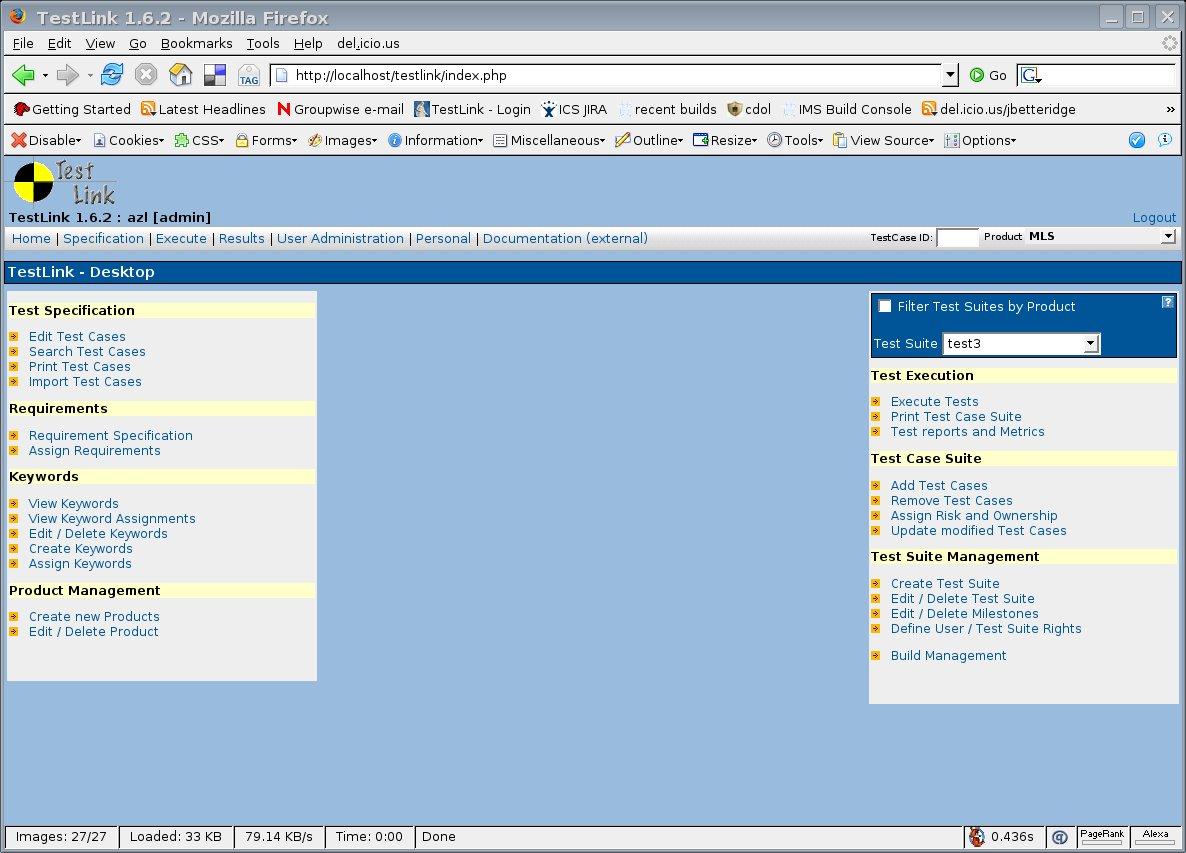
Task: Click the del.icio.us checkered bookmarks icon
Action: (x=215, y=74)
